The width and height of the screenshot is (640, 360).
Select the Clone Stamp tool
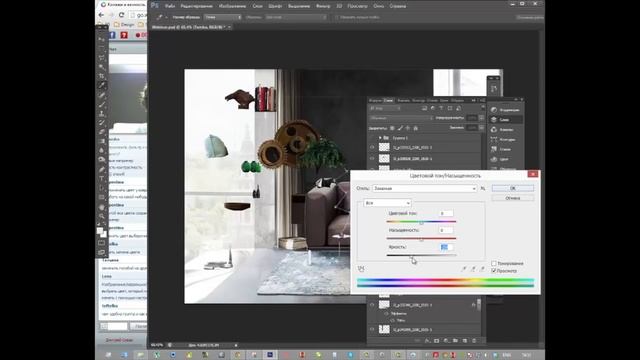coord(102,113)
